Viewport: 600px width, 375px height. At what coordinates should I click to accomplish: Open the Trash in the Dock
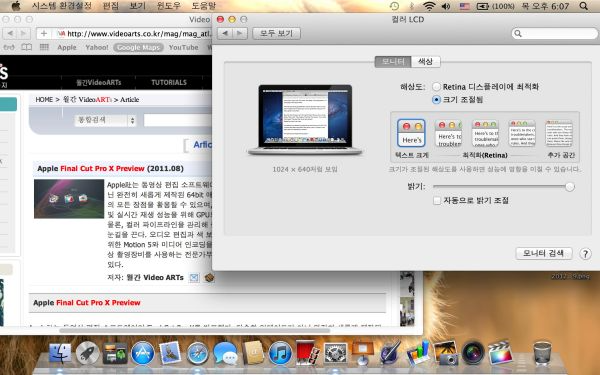(x=542, y=353)
